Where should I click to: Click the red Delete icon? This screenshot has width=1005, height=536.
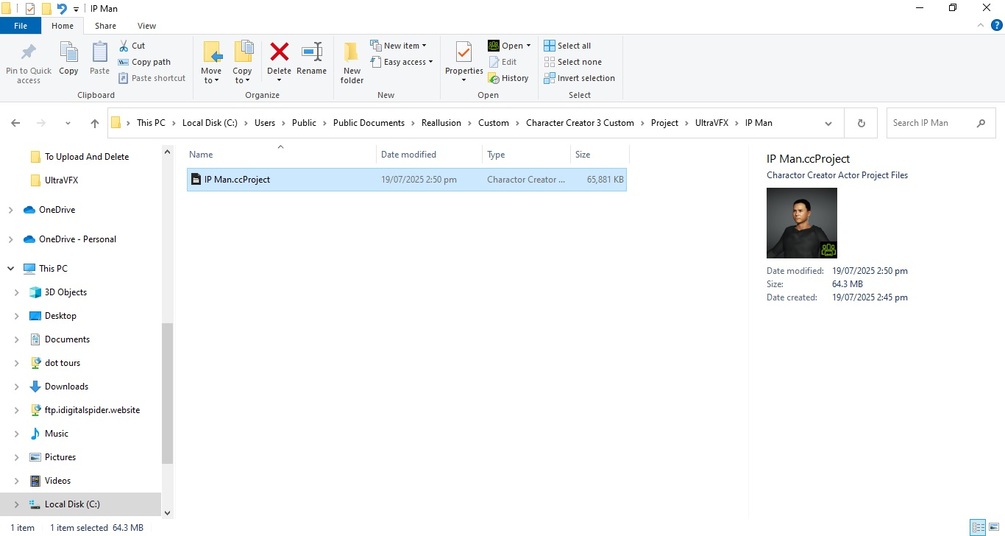[279, 51]
